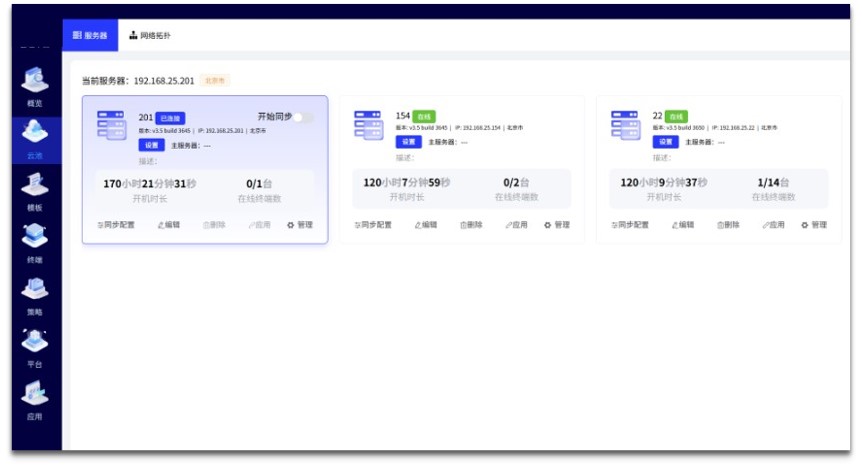This screenshot has width=862, height=470.
Task: Click online terminals 0/2台 on server 154
Action: click(x=516, y=183)
